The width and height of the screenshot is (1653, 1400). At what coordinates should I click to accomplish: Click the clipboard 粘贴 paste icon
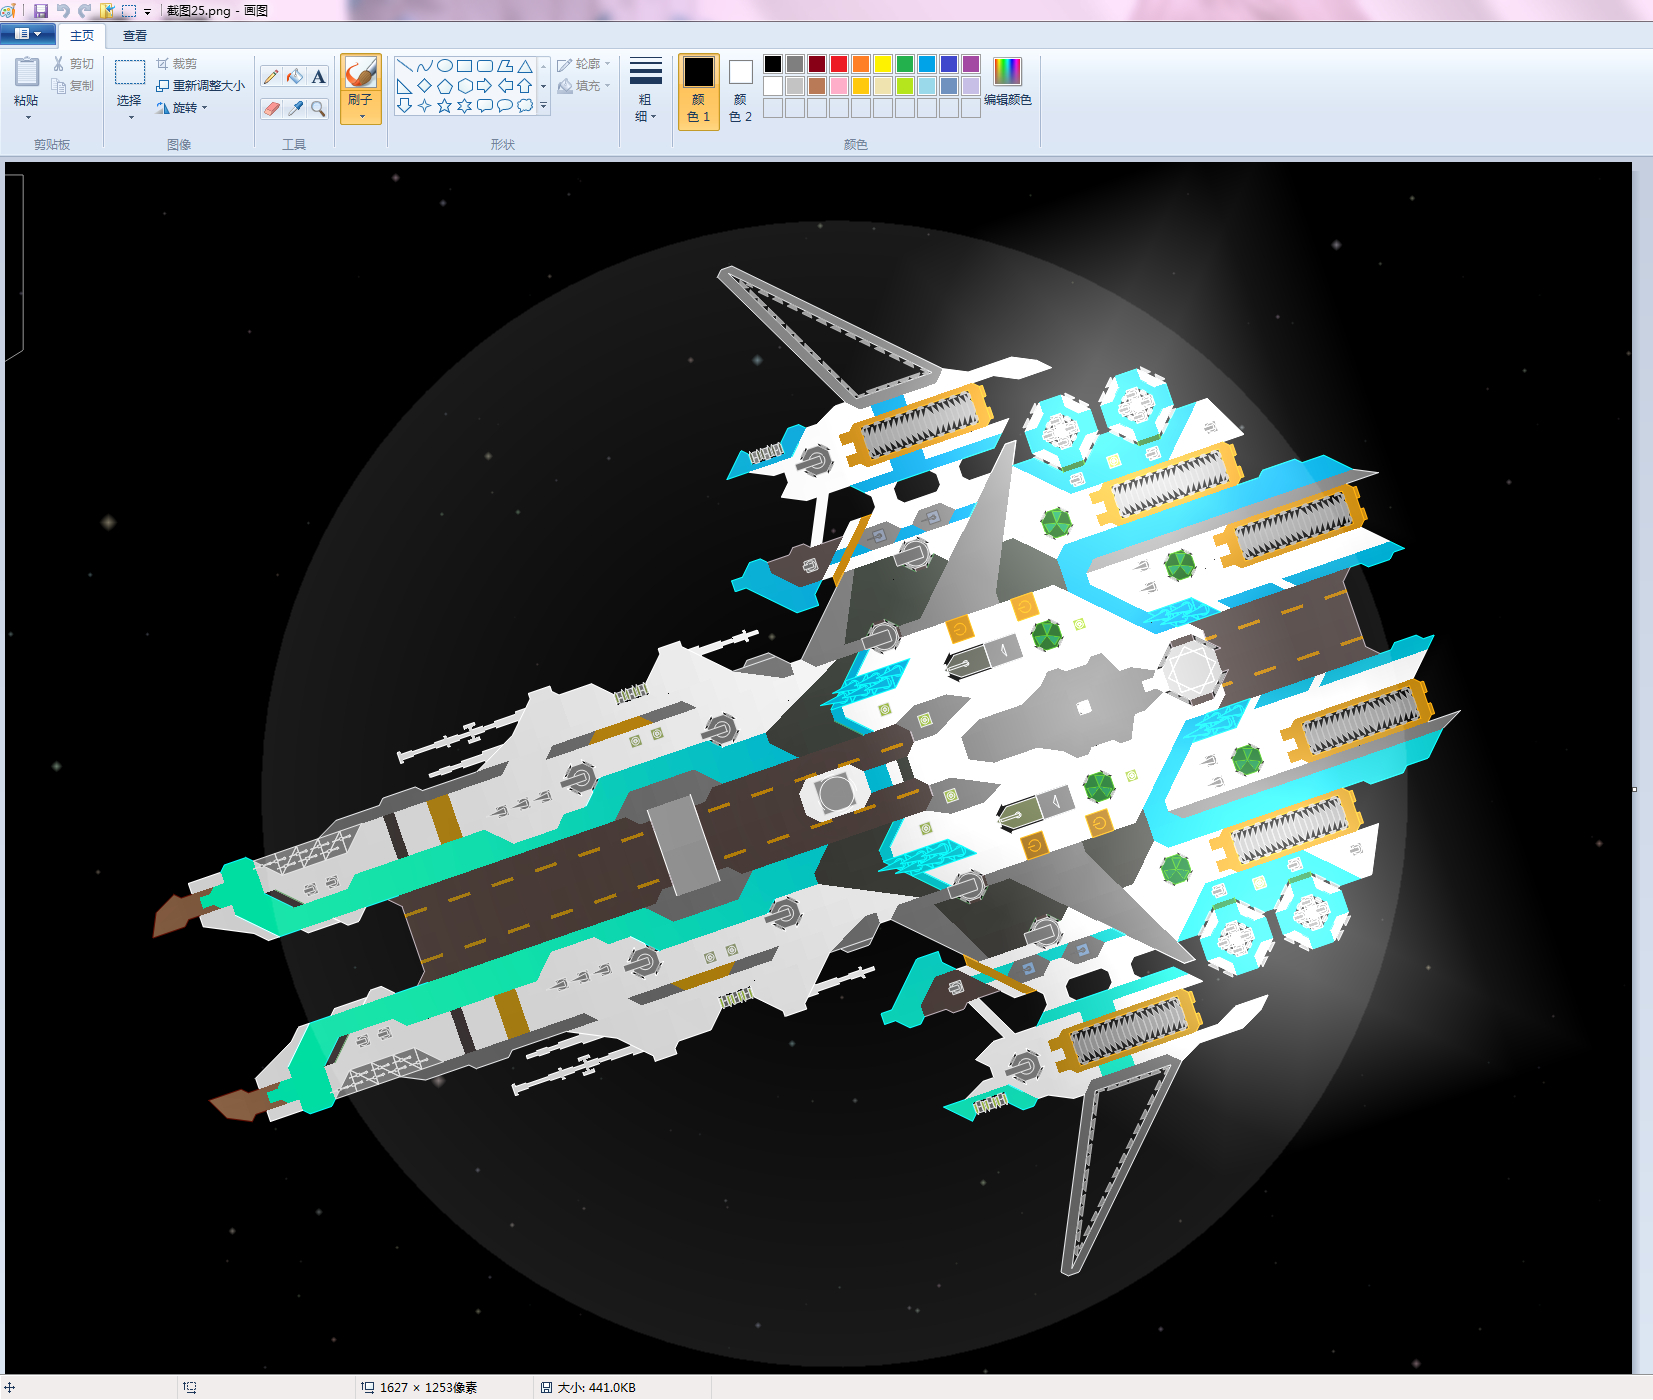(27, 72)
